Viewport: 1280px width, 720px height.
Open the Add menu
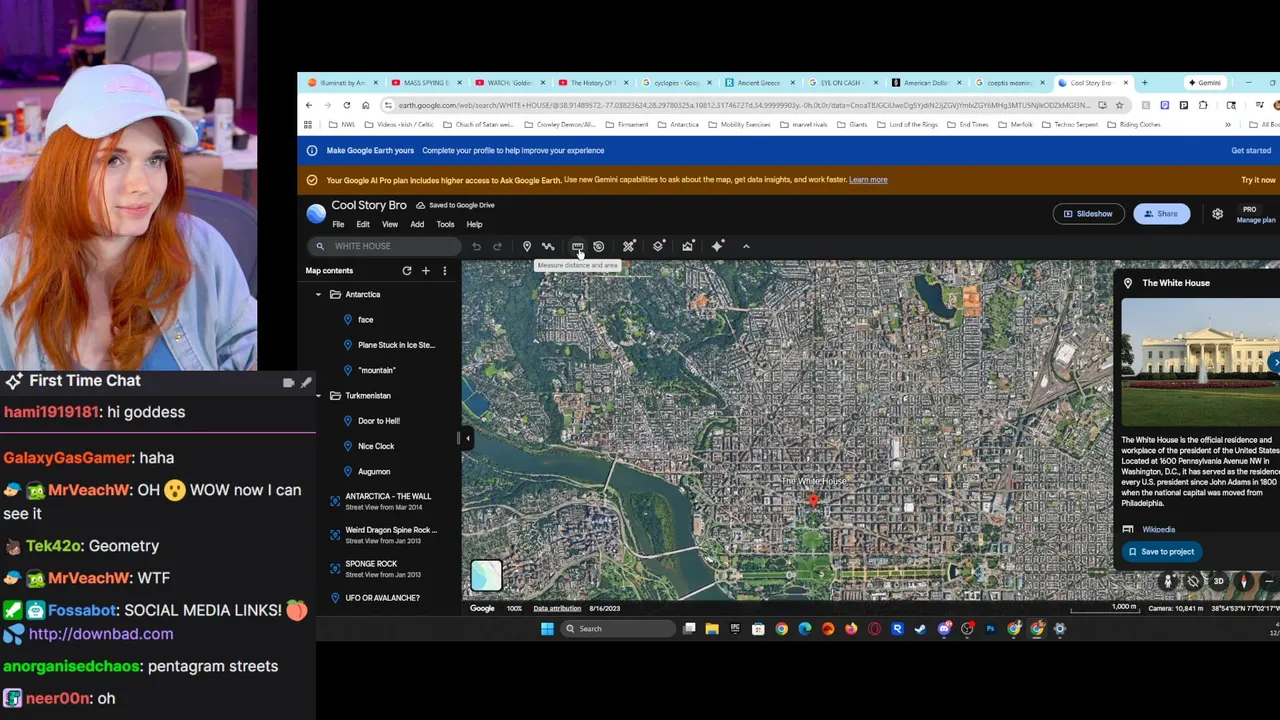tap(417, 224)
